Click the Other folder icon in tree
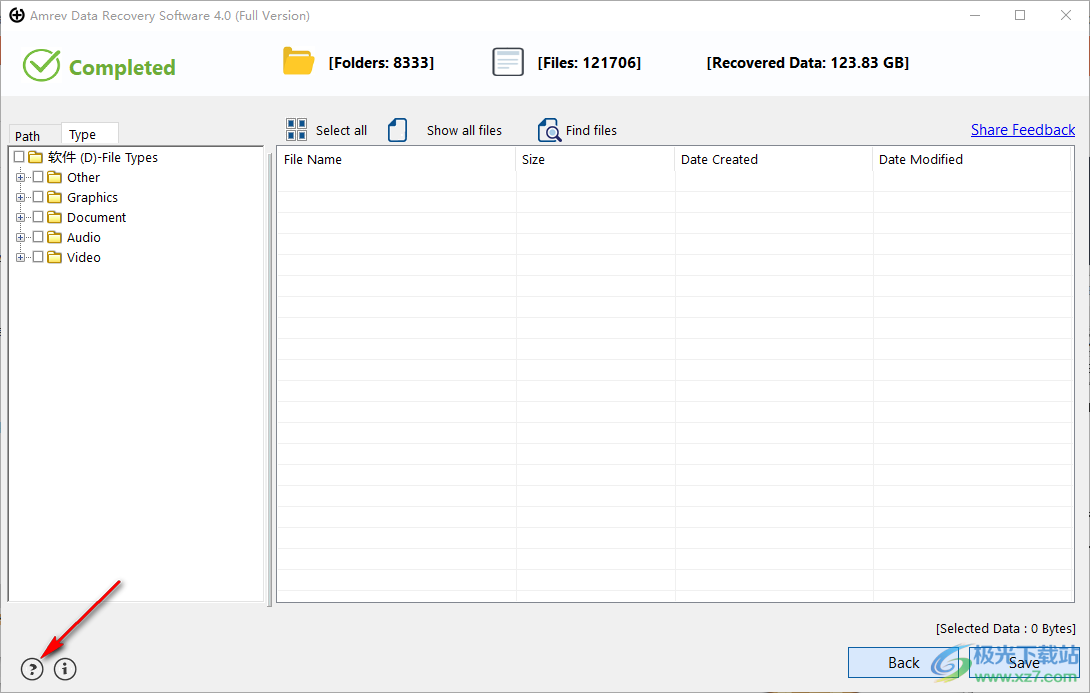Image resolution: width=1090 pixels, height=693 pixels. coord(55,177)
